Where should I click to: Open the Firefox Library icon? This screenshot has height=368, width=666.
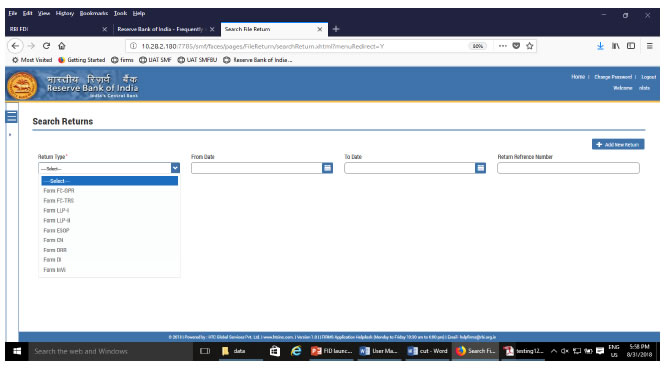point(615,46)
